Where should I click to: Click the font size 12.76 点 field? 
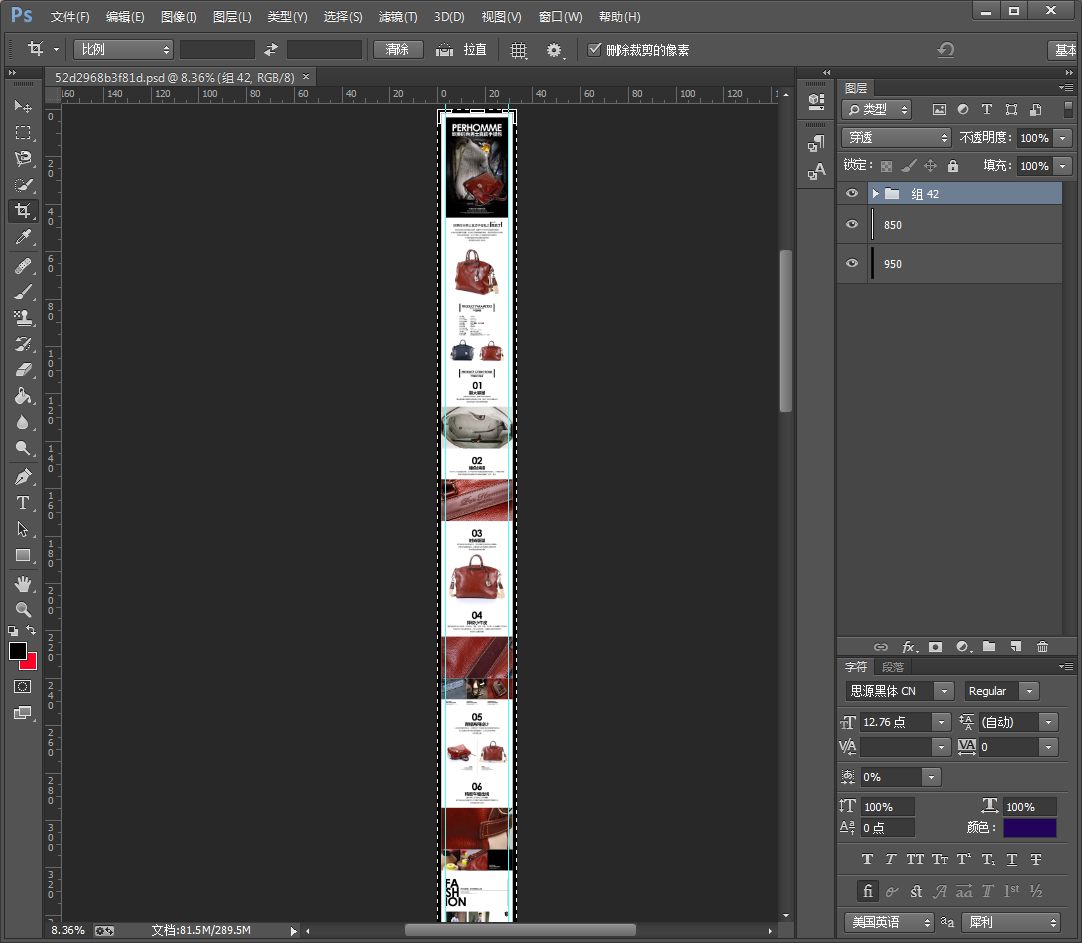(895, 722)
